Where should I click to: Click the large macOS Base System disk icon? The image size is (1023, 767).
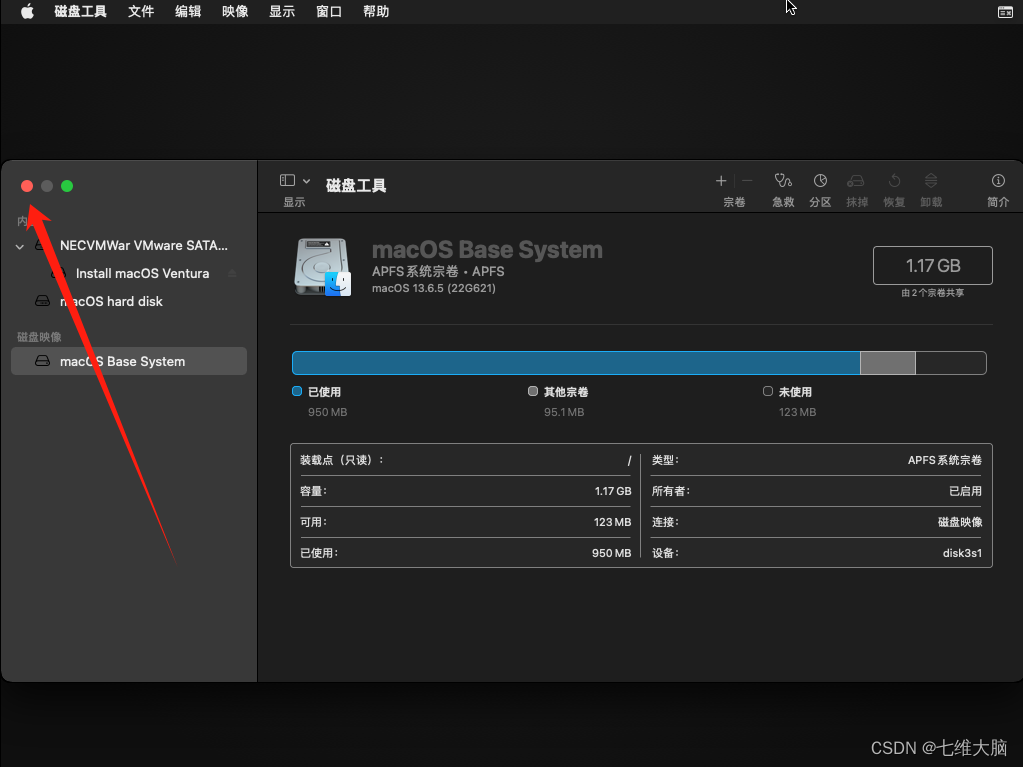coord(322,267)
